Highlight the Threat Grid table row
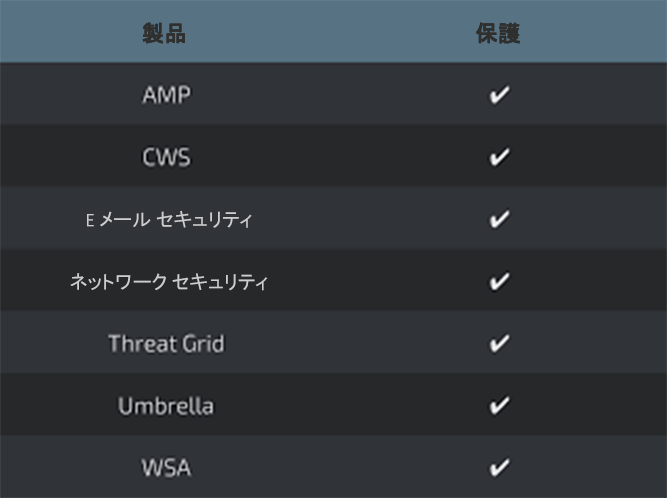 (333, 344)
